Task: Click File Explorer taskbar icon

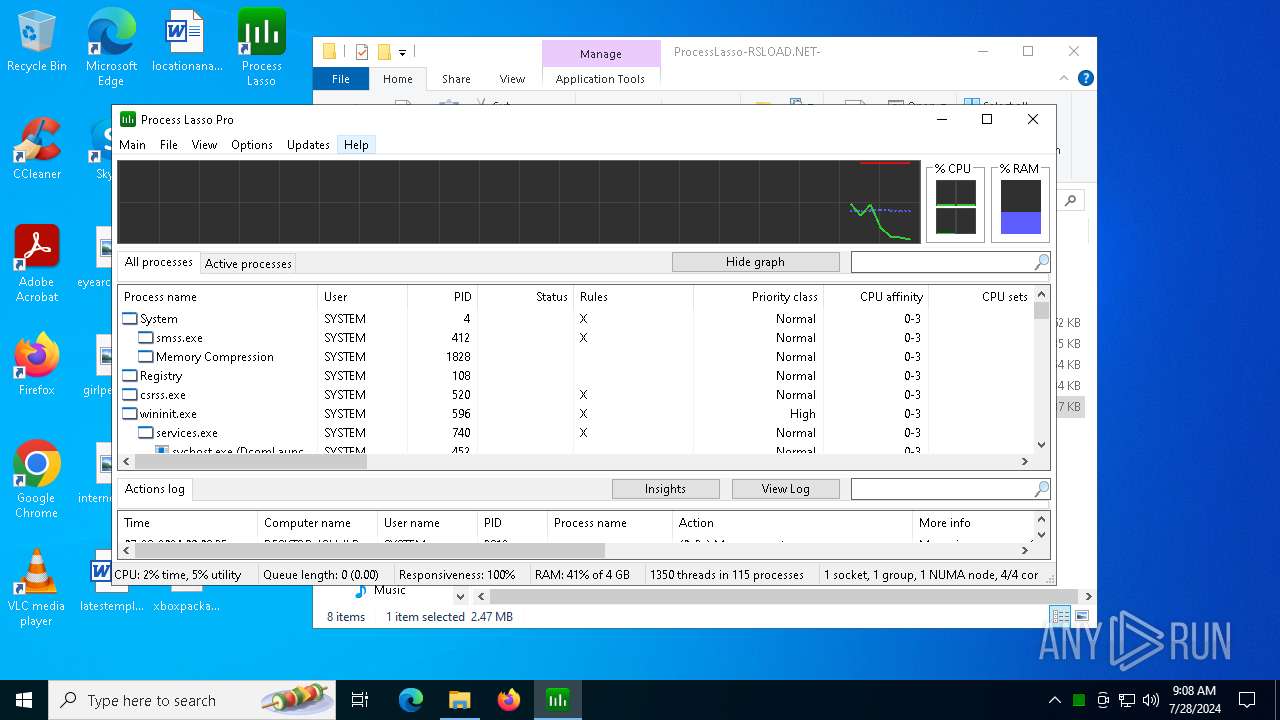Action: (x=460, y=700)
